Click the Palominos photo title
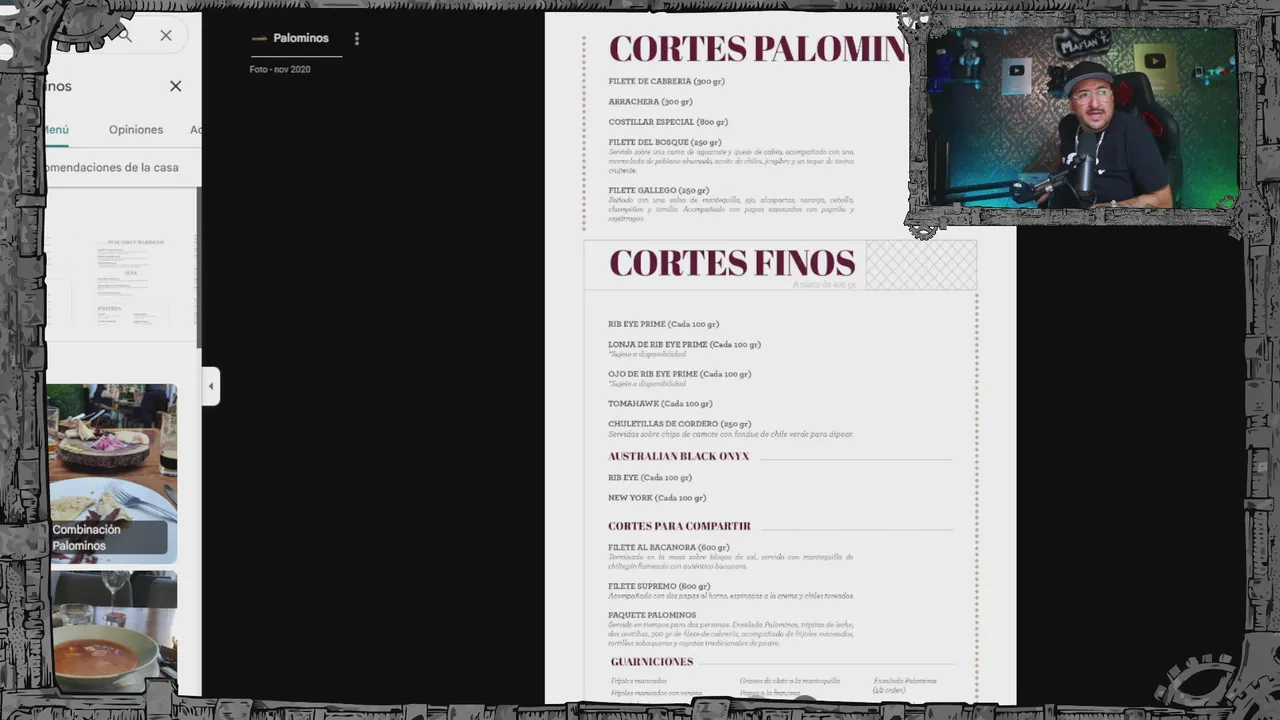This screenshot has height=720, width=1280. click(301, 38)
